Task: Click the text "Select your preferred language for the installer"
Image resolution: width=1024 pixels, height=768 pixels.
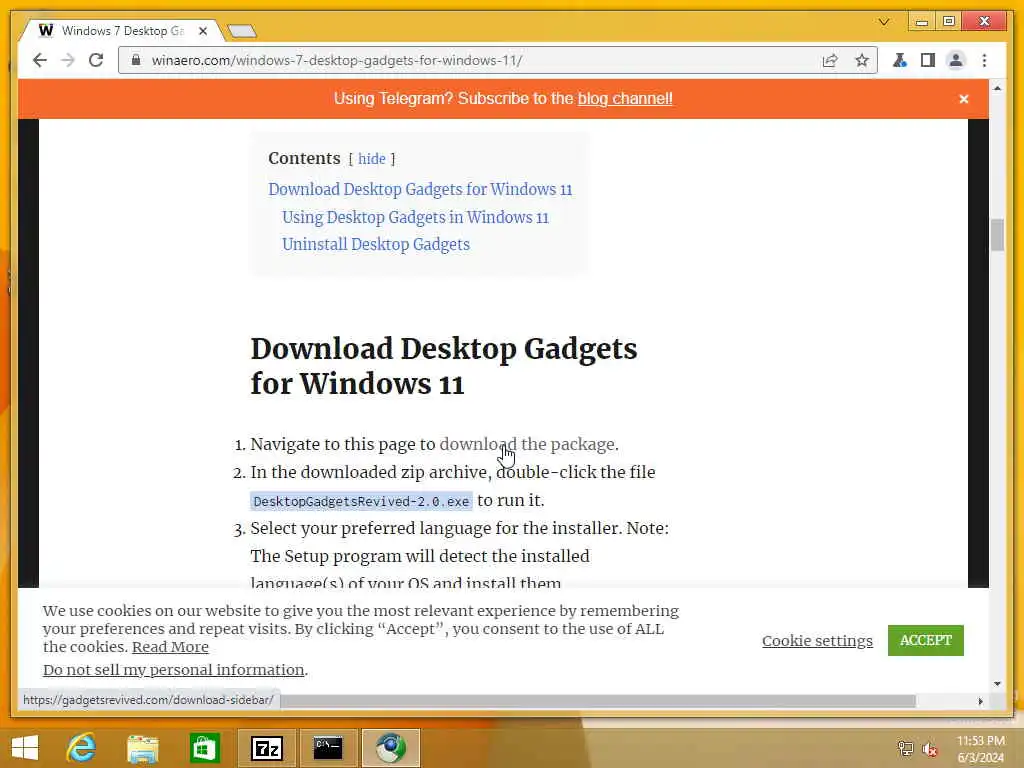Action: (436, 528)
